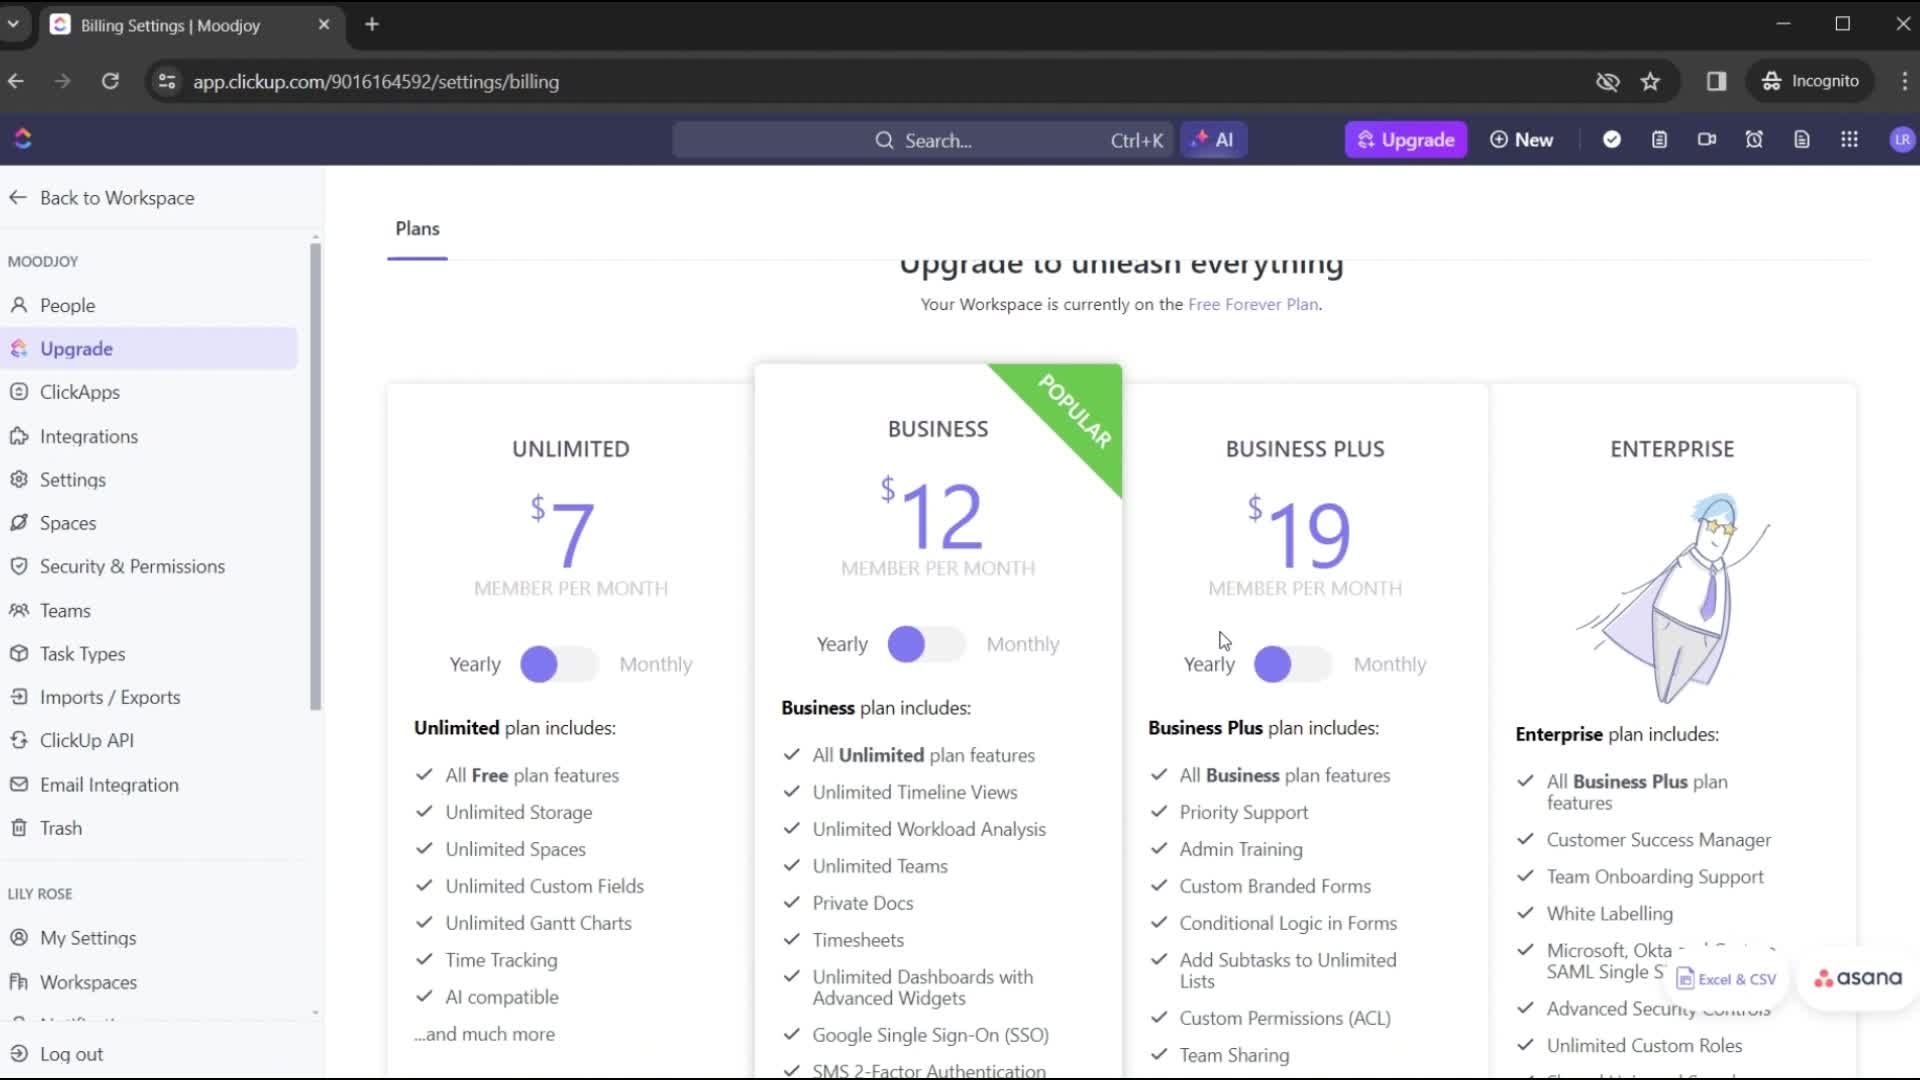Open Chrome three-dot menu
Image resolution: width=1920 pixels, height=1080 pixels.
[1904, 82]
